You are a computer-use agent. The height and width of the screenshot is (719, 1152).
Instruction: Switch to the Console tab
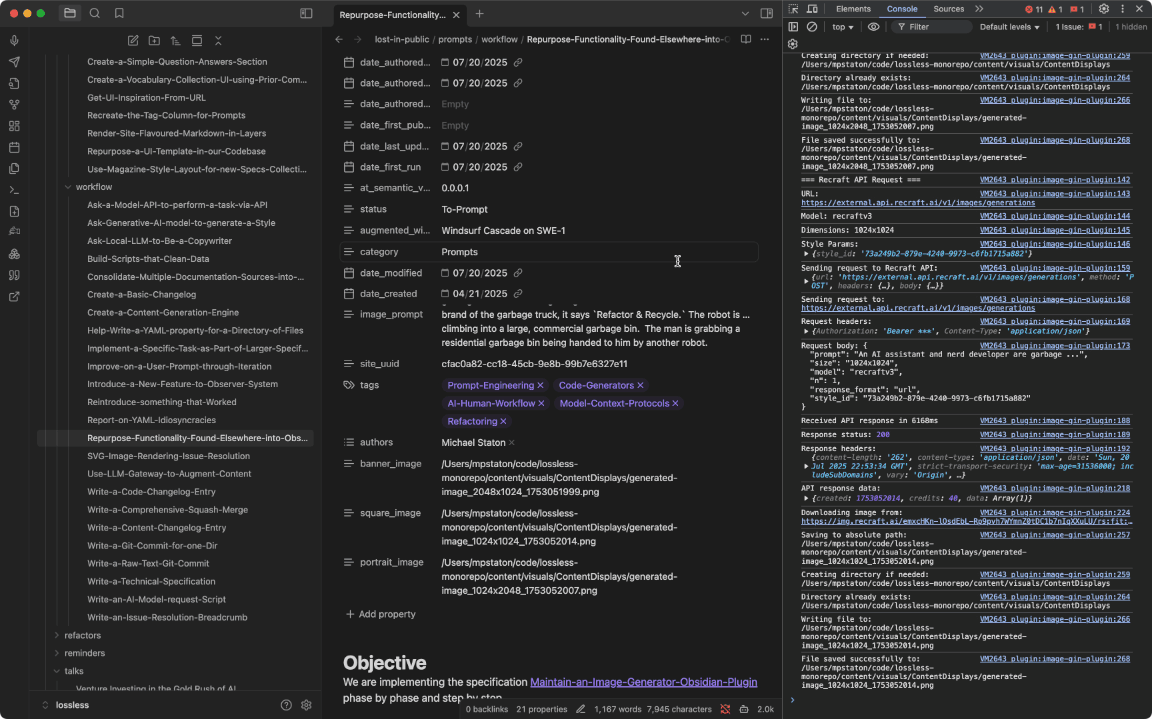[901, 9]
